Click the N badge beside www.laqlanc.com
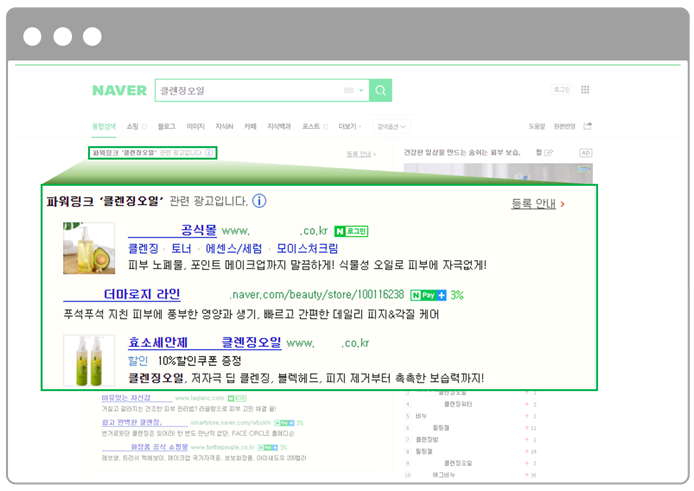The height and width of the screenshot is (491, 694). [x=237, y=398]
